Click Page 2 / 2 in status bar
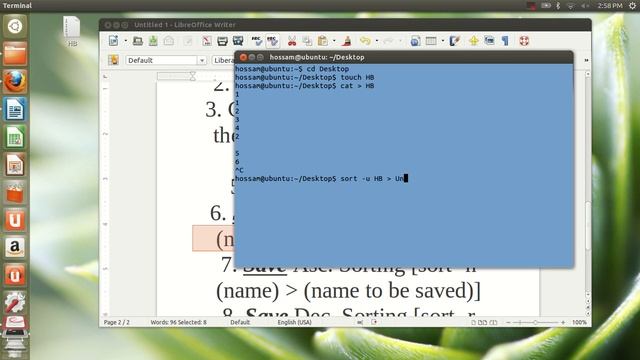Image resolution: width=640 pixels, height=360 pixels. pyautogui.click(x=117, y=322)
